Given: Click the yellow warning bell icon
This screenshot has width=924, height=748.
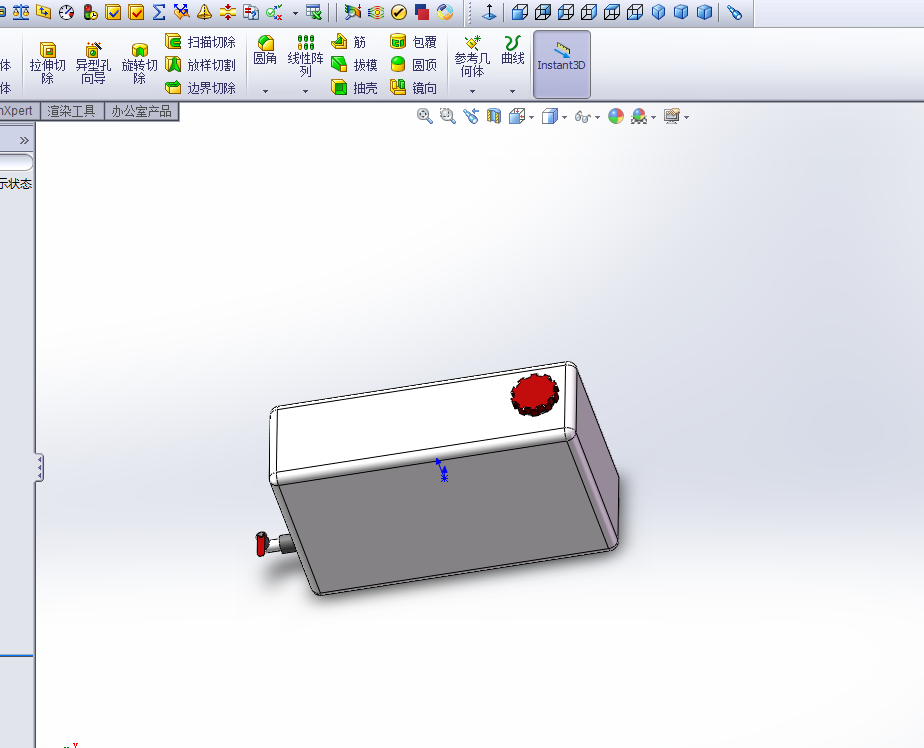Looking at the screenshot, I should tap(204, 12).
